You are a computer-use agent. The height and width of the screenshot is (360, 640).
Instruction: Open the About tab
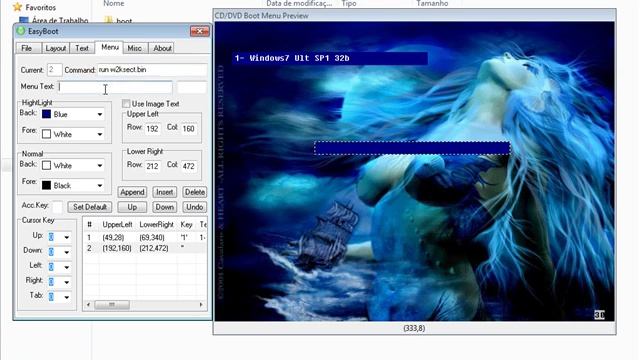[x=162, y=48]
